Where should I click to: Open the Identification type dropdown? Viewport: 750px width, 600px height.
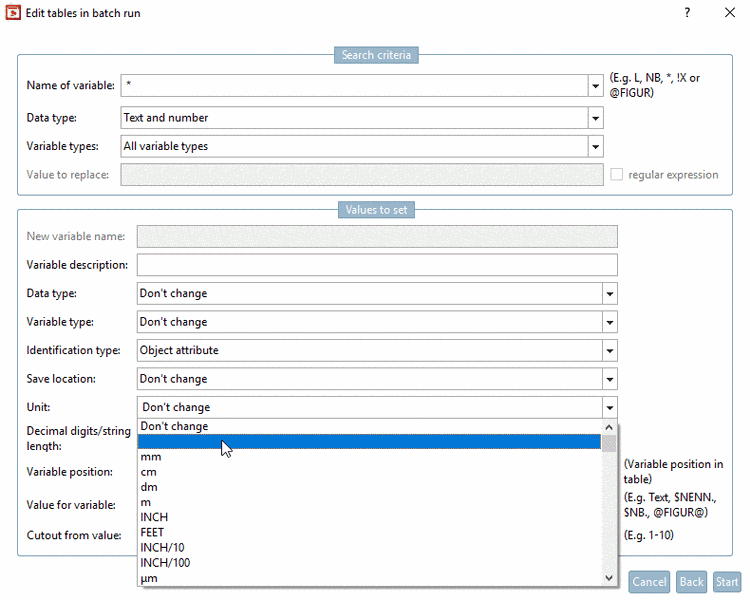click(x=609, y=351)
